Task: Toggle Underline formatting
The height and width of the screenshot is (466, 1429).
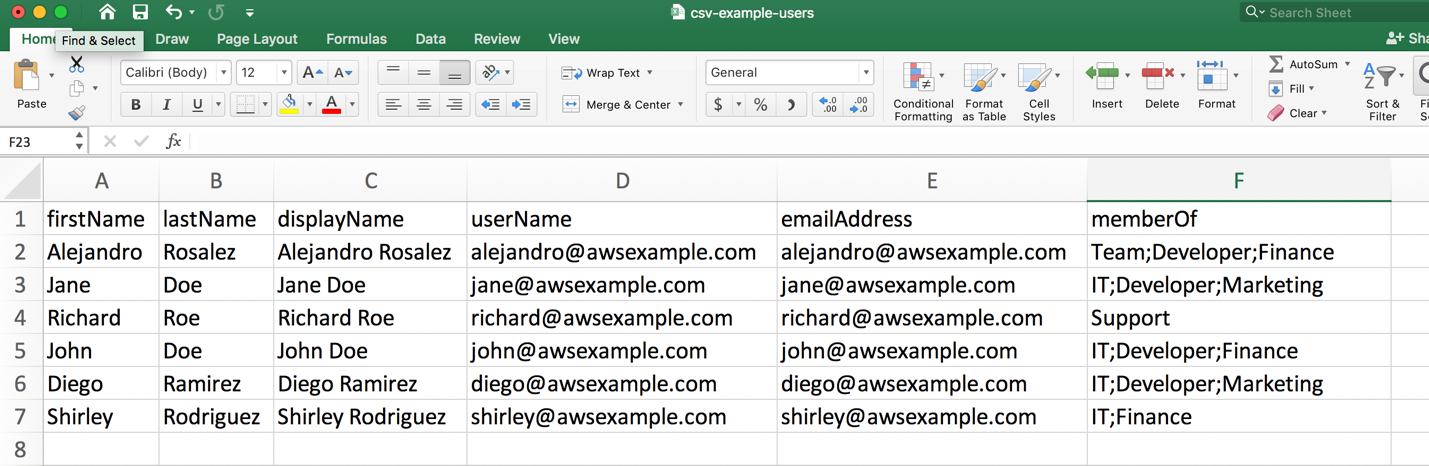Action: point(197,105)
